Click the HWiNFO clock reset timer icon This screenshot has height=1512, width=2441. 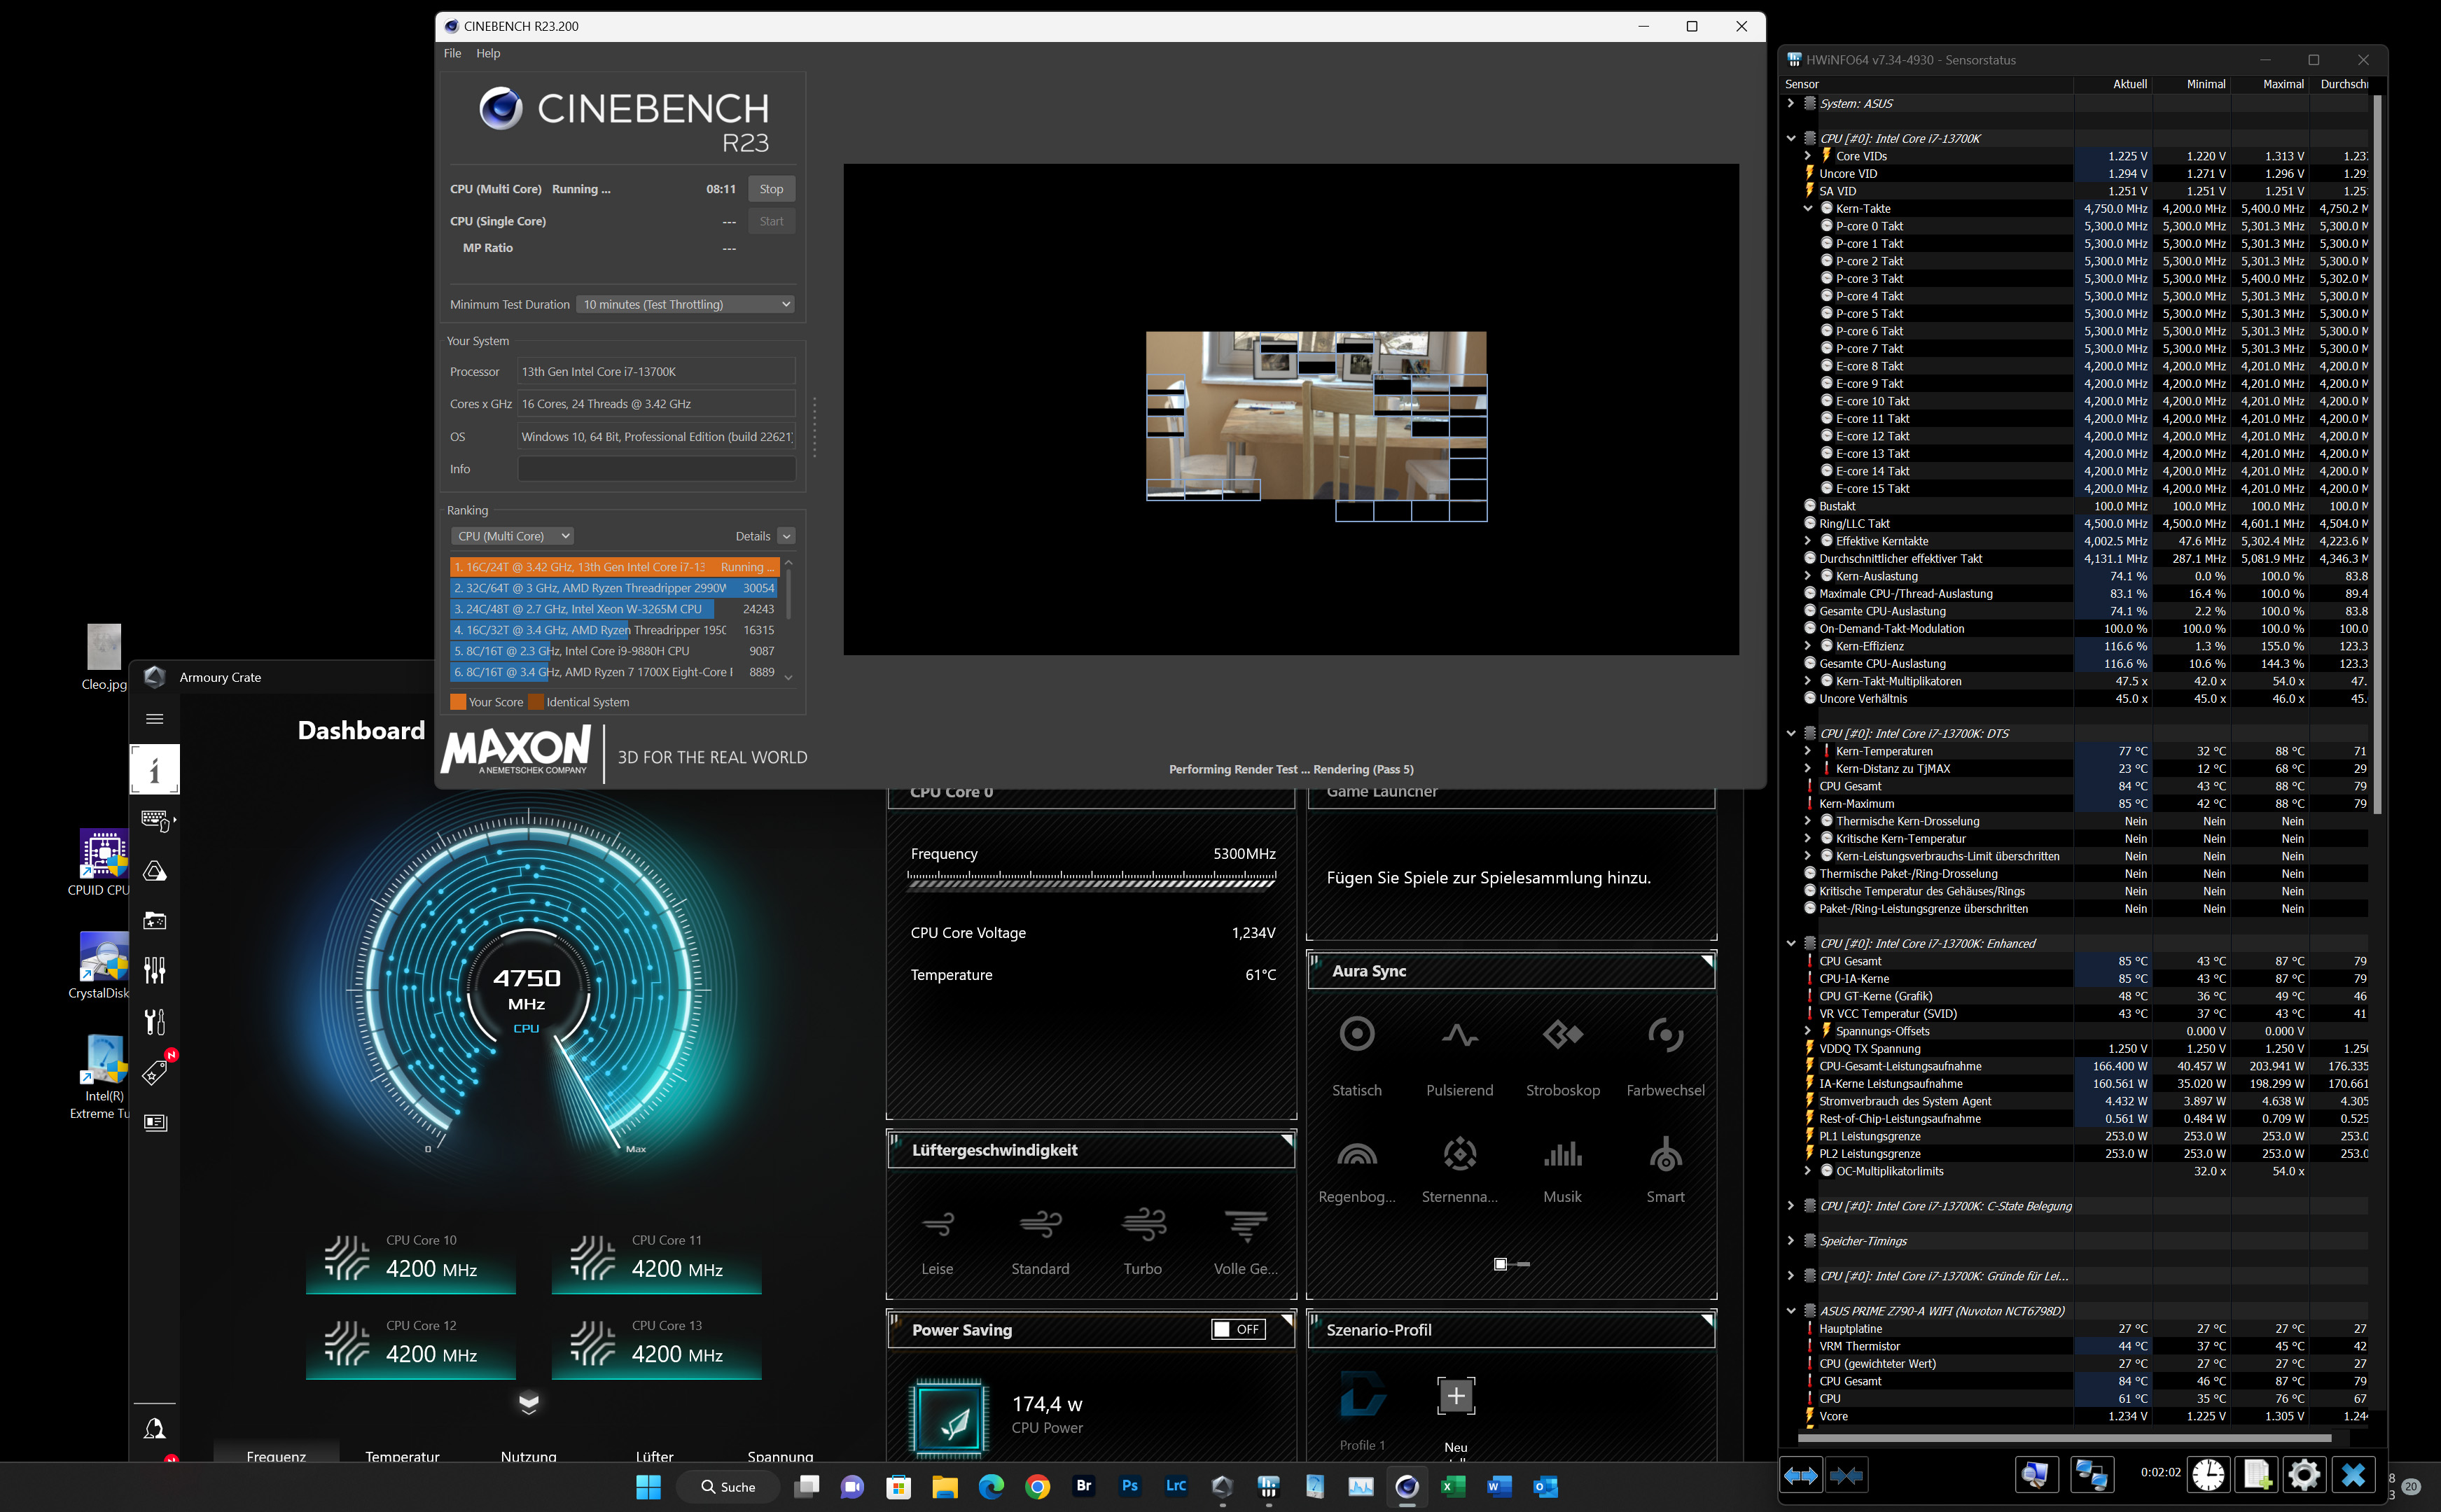(x=2208, y=1475)
